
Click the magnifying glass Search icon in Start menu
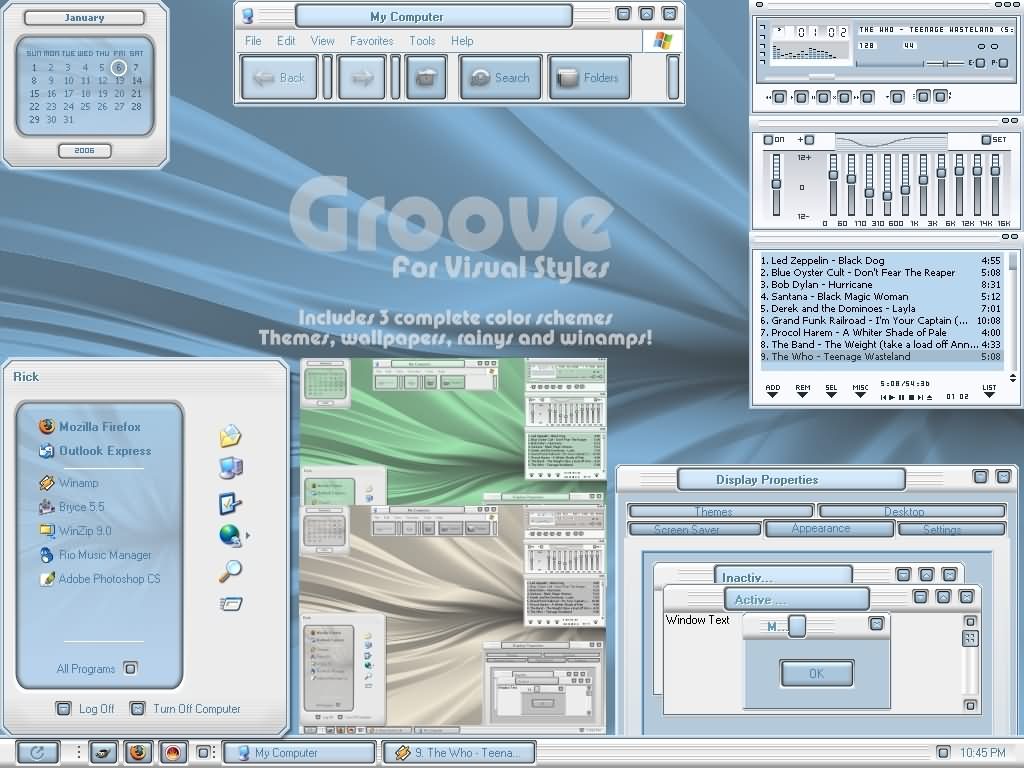pos(230,571)
